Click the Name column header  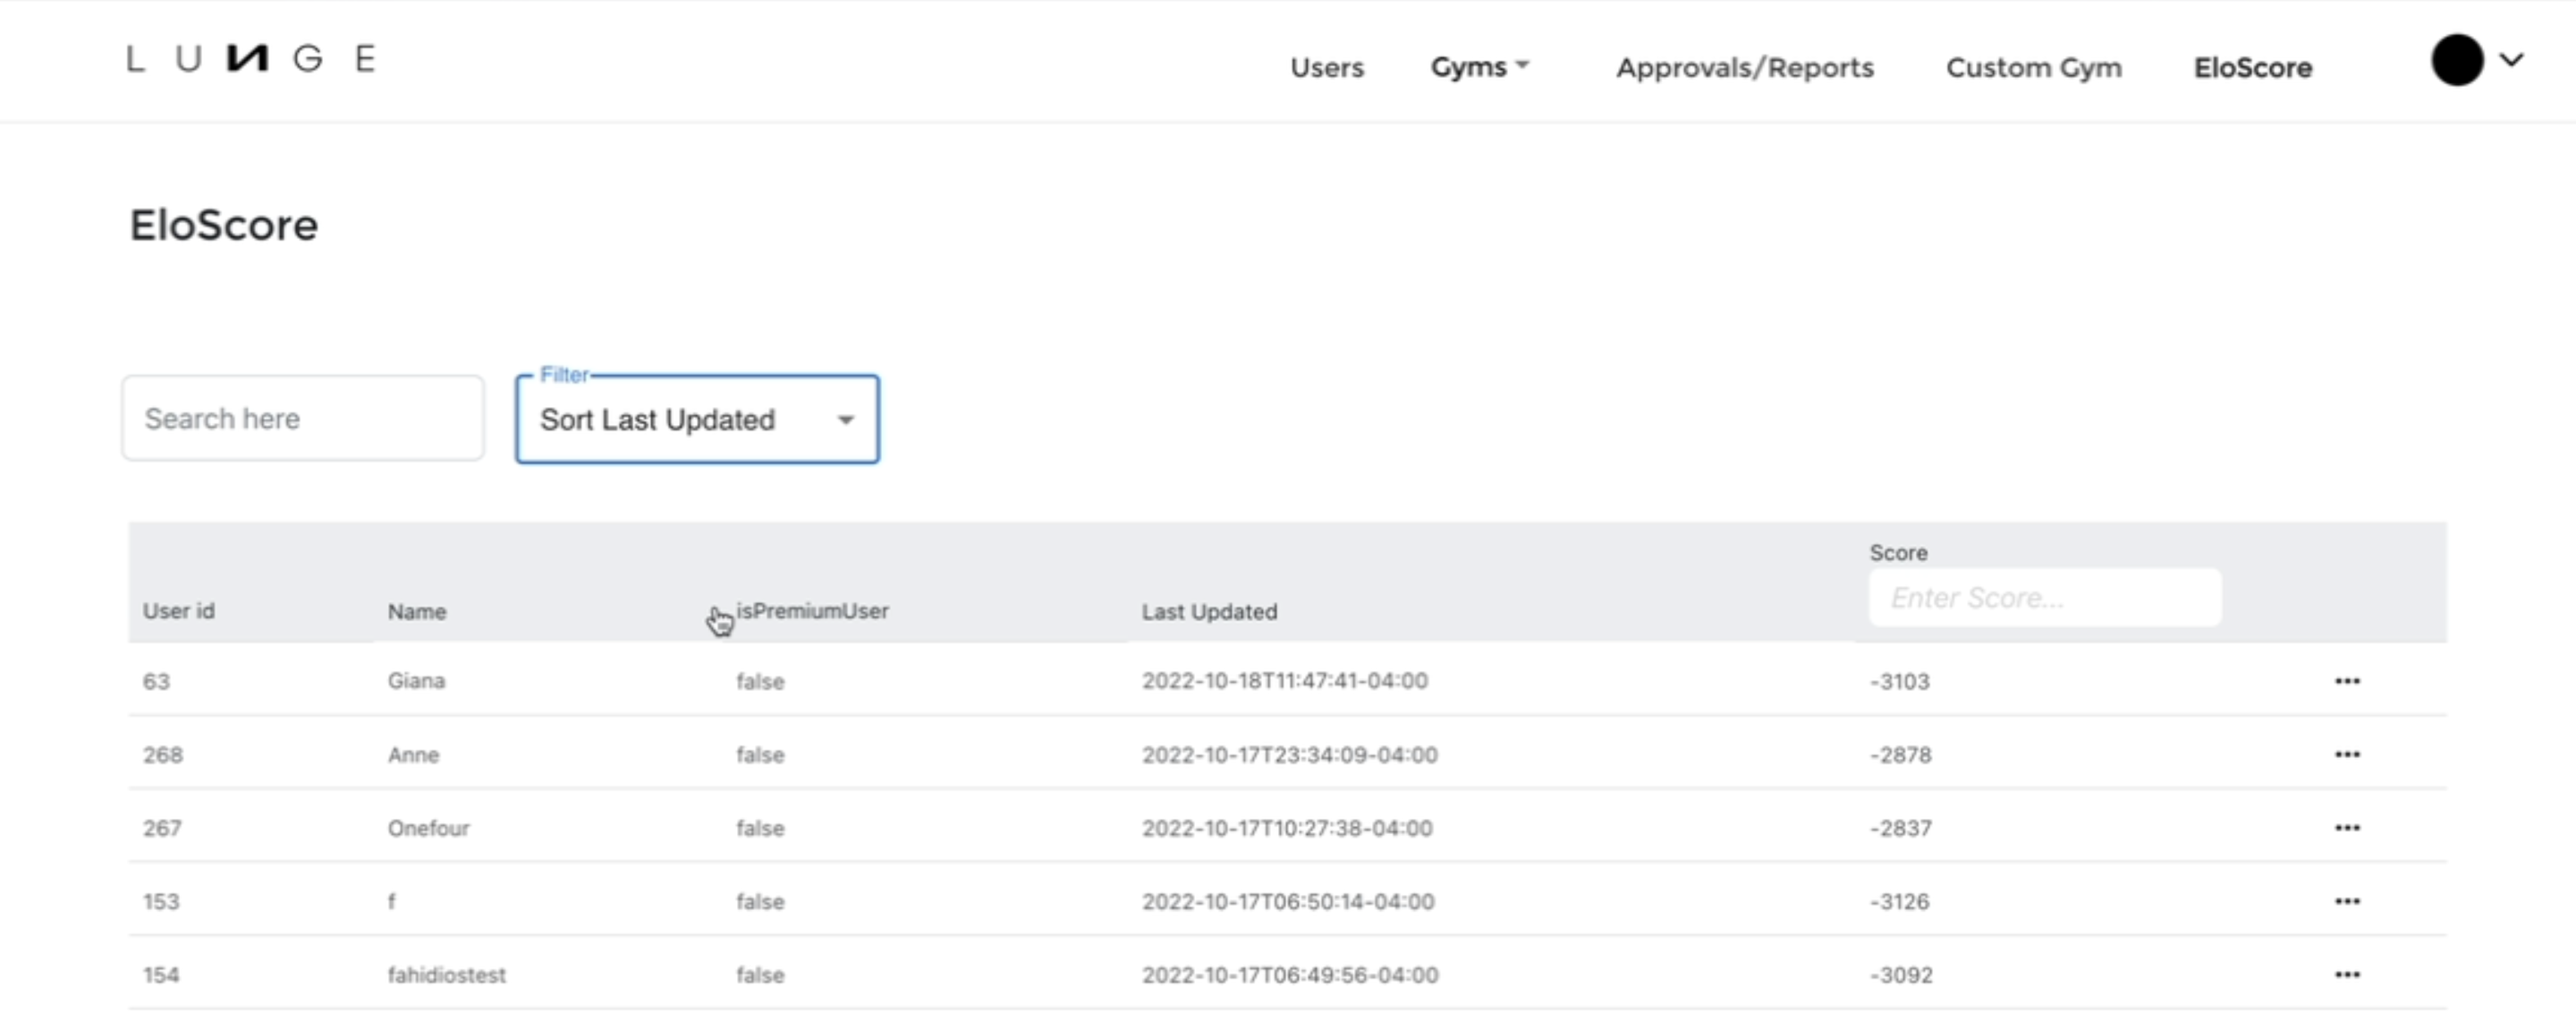[x=417, y=611]
